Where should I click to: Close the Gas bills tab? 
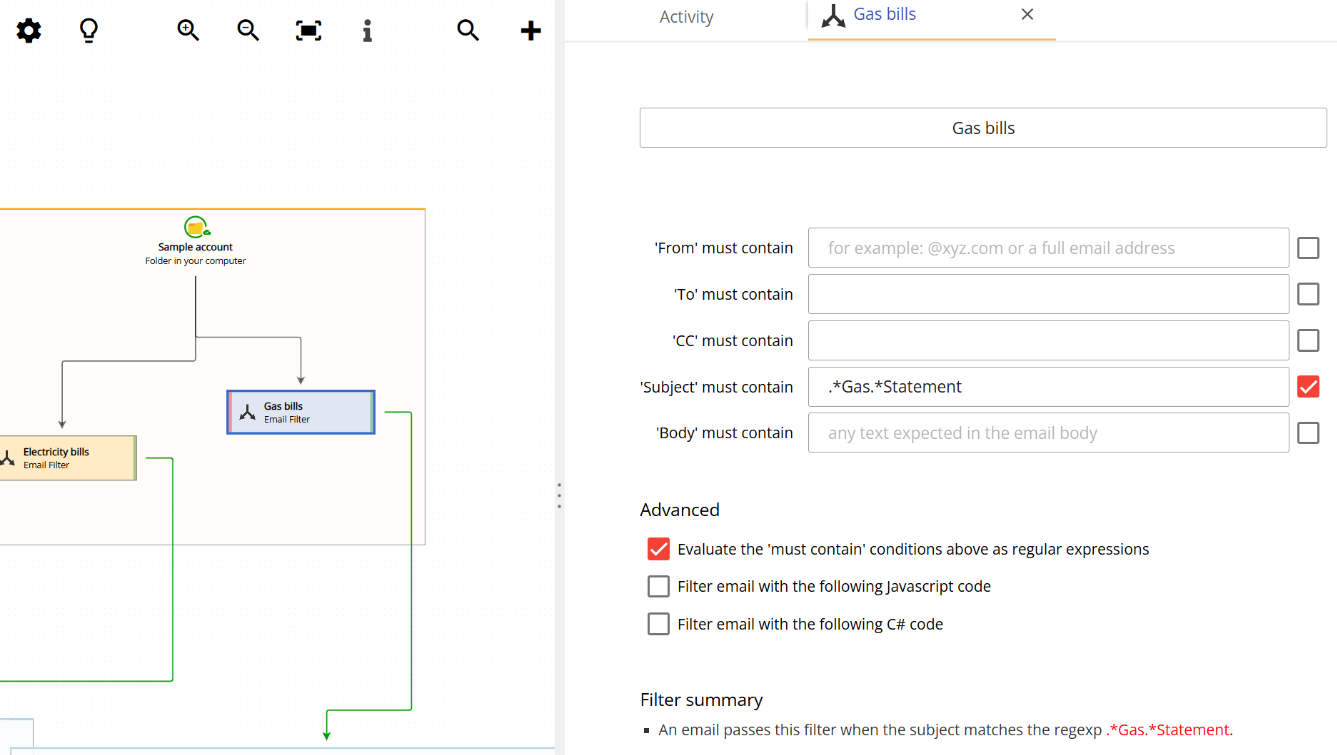(x=1026, y=15)
